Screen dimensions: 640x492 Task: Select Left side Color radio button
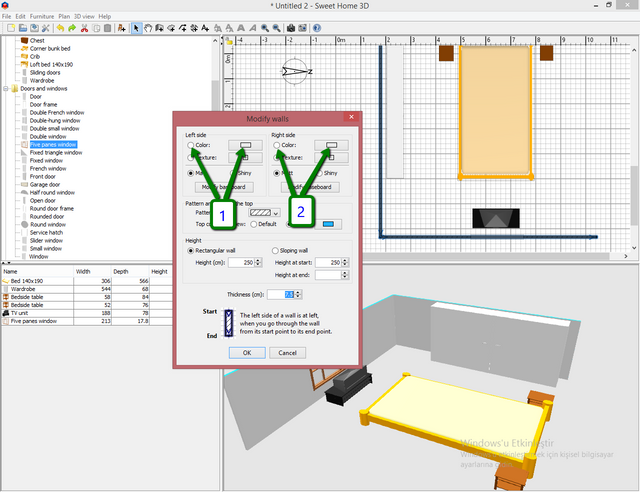(x=190, y=145)
